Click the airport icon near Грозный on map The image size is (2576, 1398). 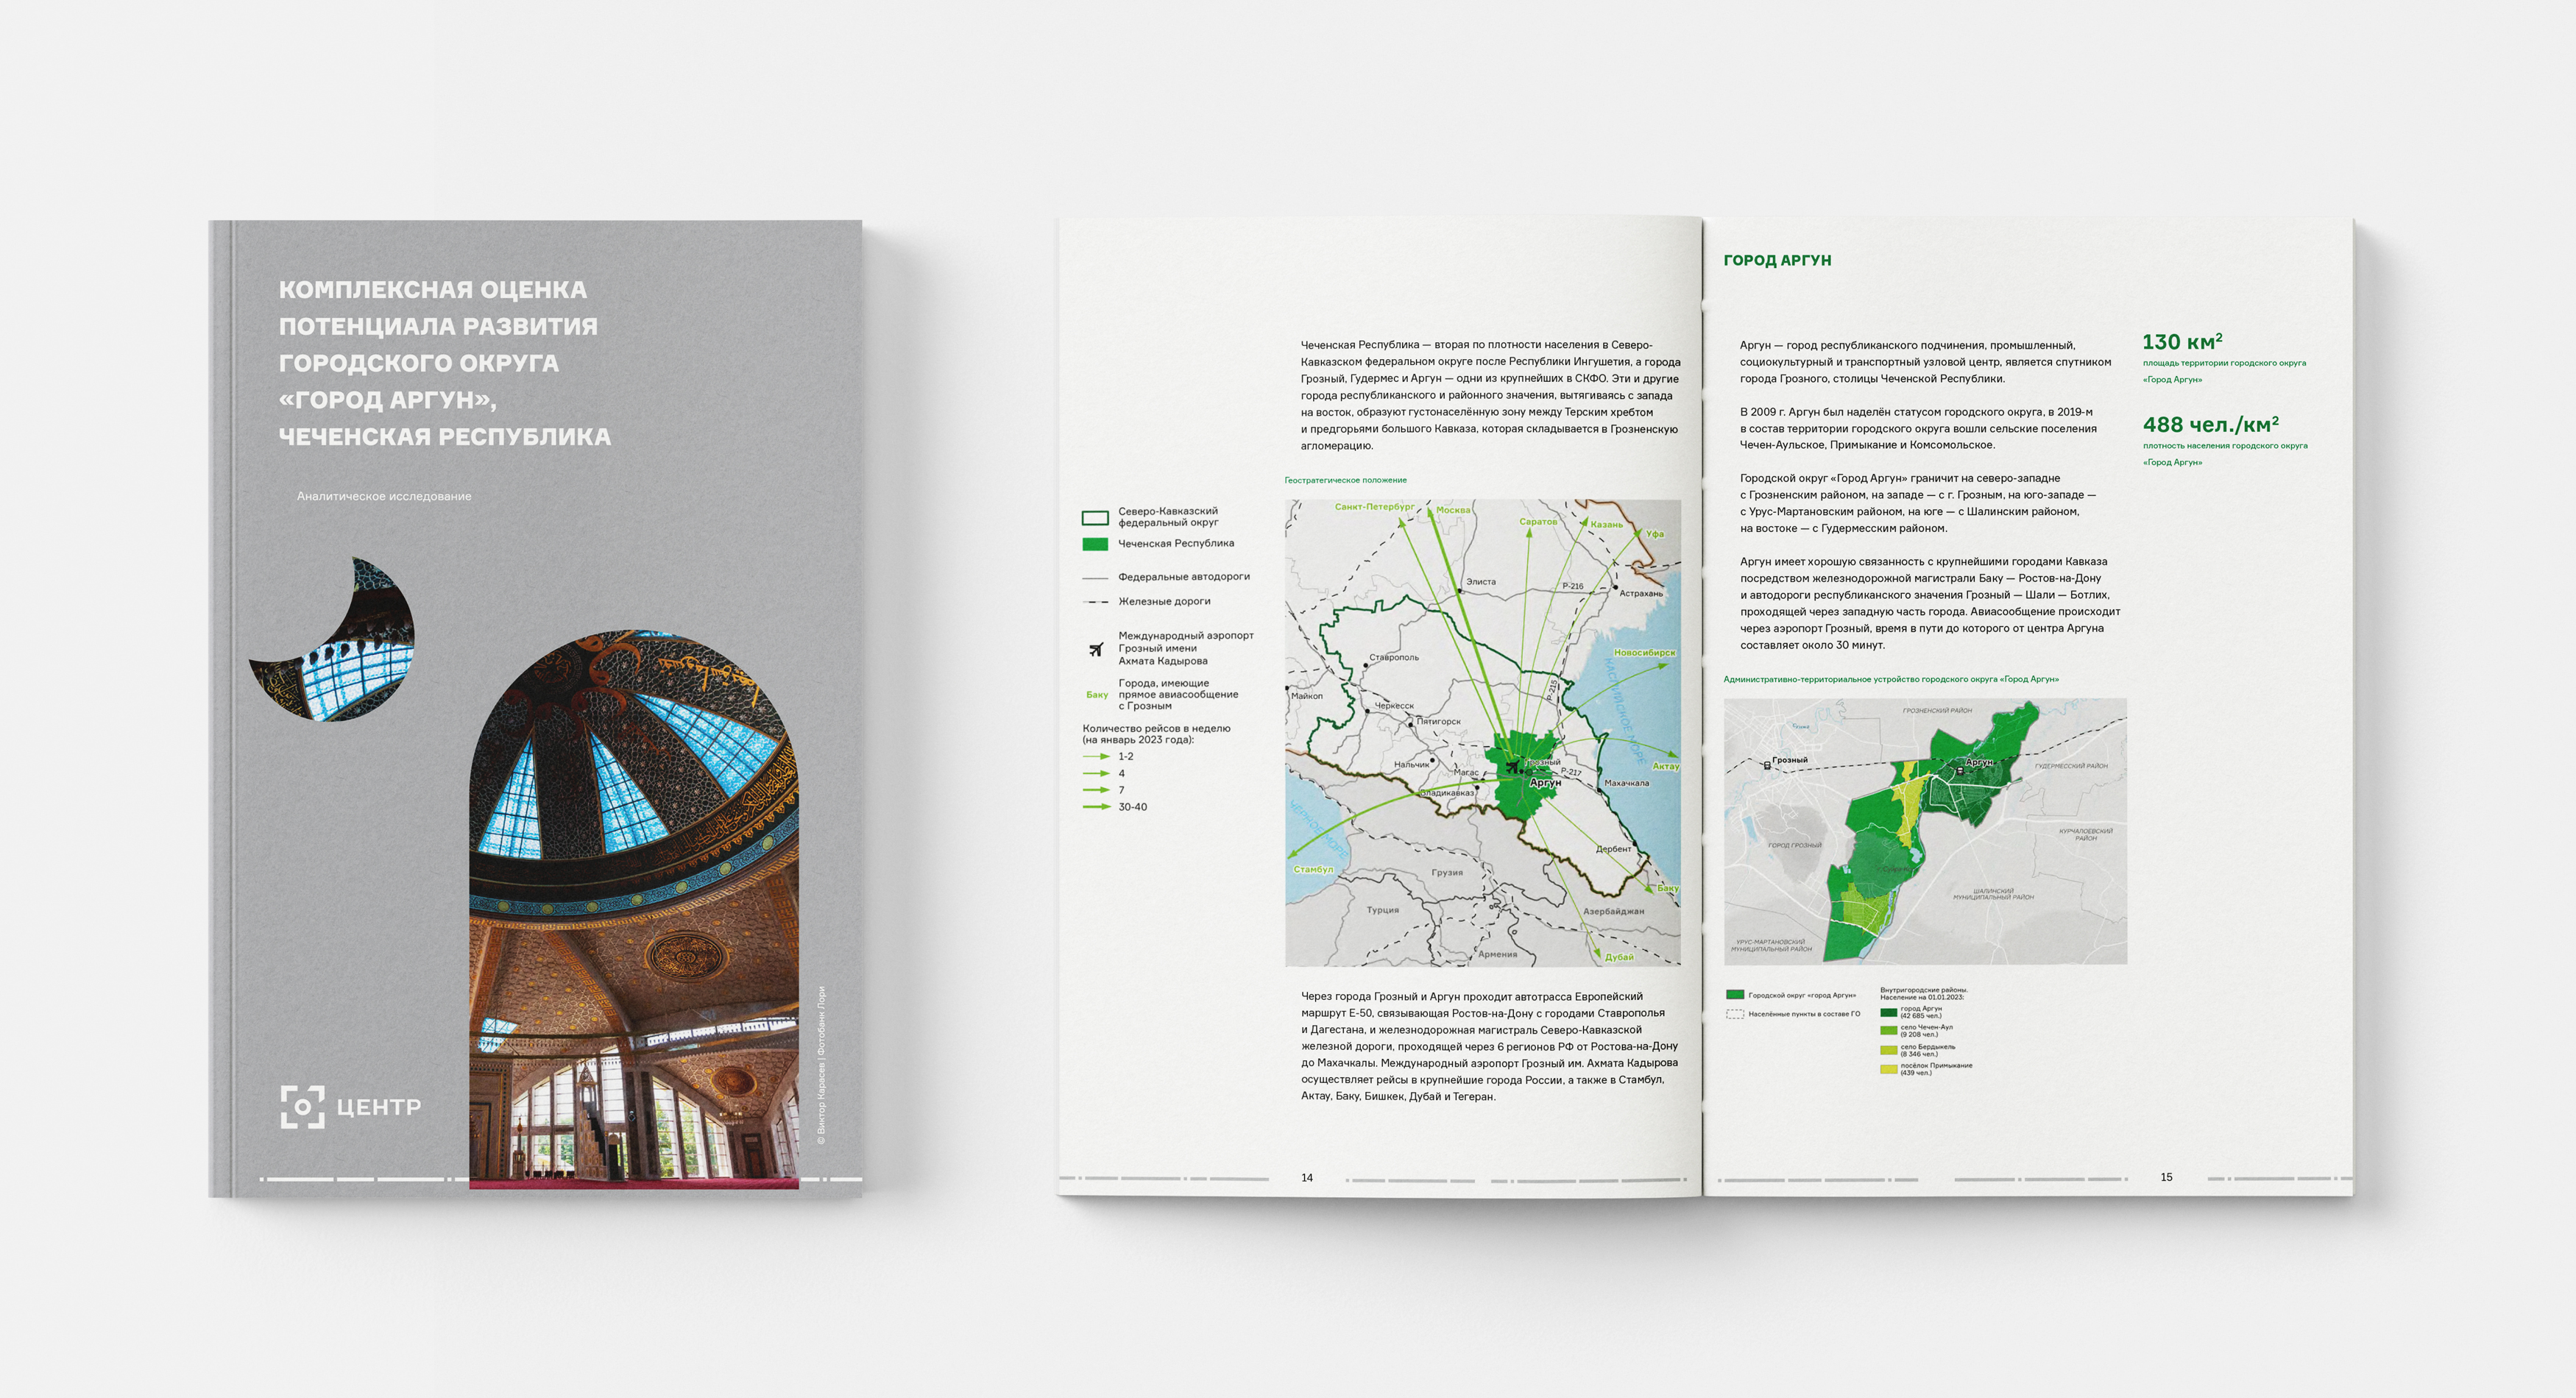click(1512, 767)
